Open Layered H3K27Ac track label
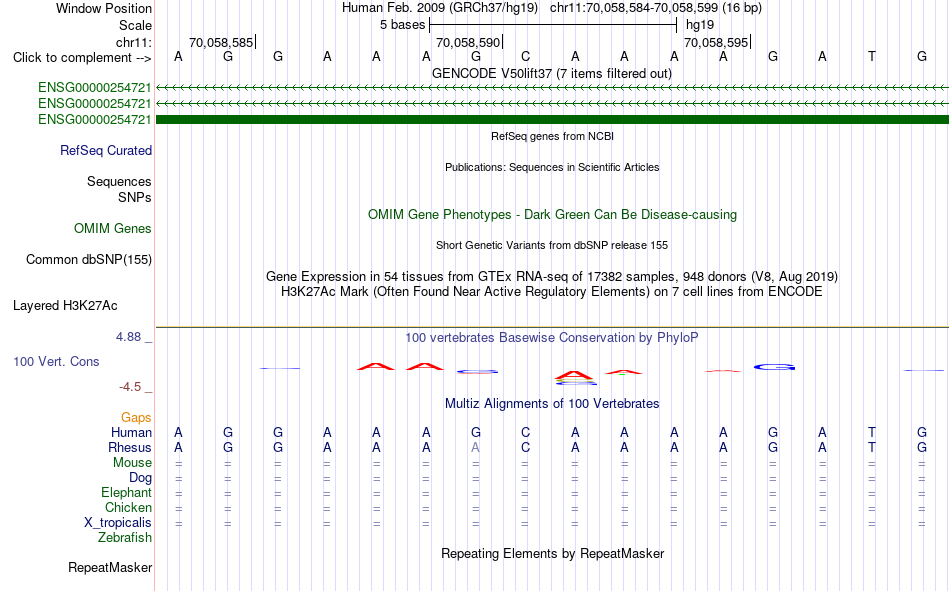The width and height of the screenshot is (950, 591). [x=65, y=306]
